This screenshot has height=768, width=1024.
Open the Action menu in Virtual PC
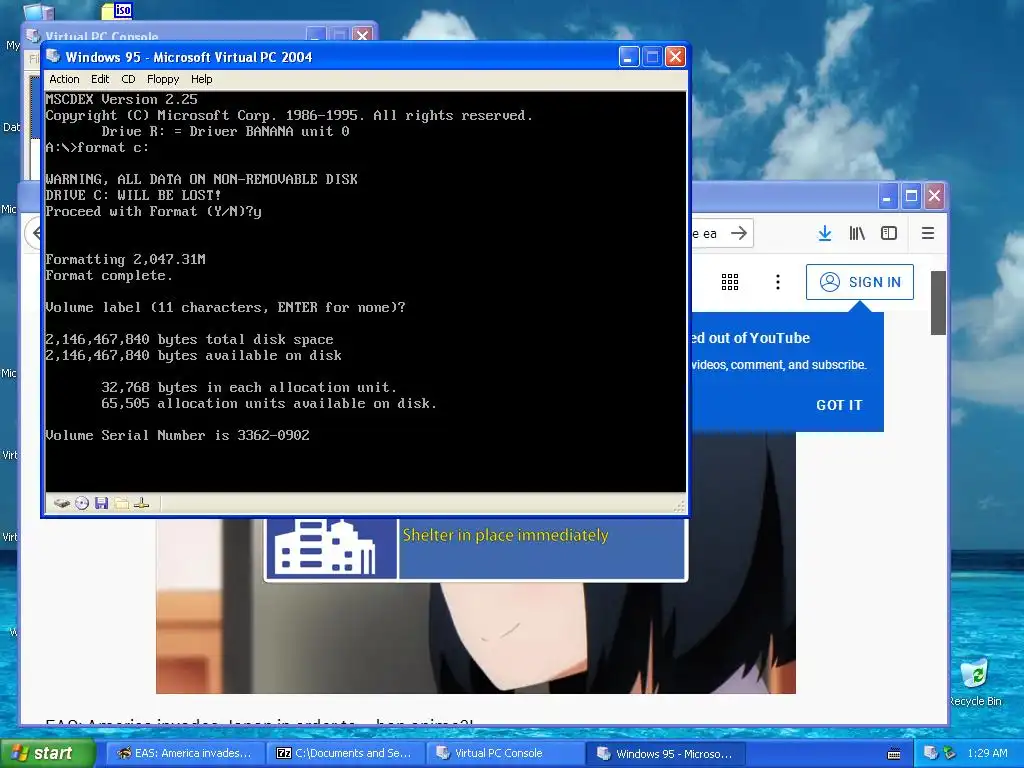pos(64,79)
